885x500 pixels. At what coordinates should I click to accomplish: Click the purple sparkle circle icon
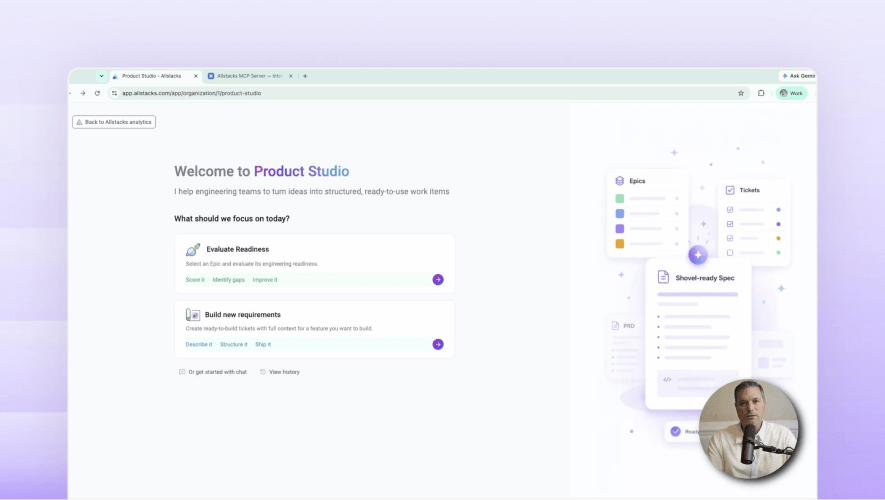tap(698, 255)
